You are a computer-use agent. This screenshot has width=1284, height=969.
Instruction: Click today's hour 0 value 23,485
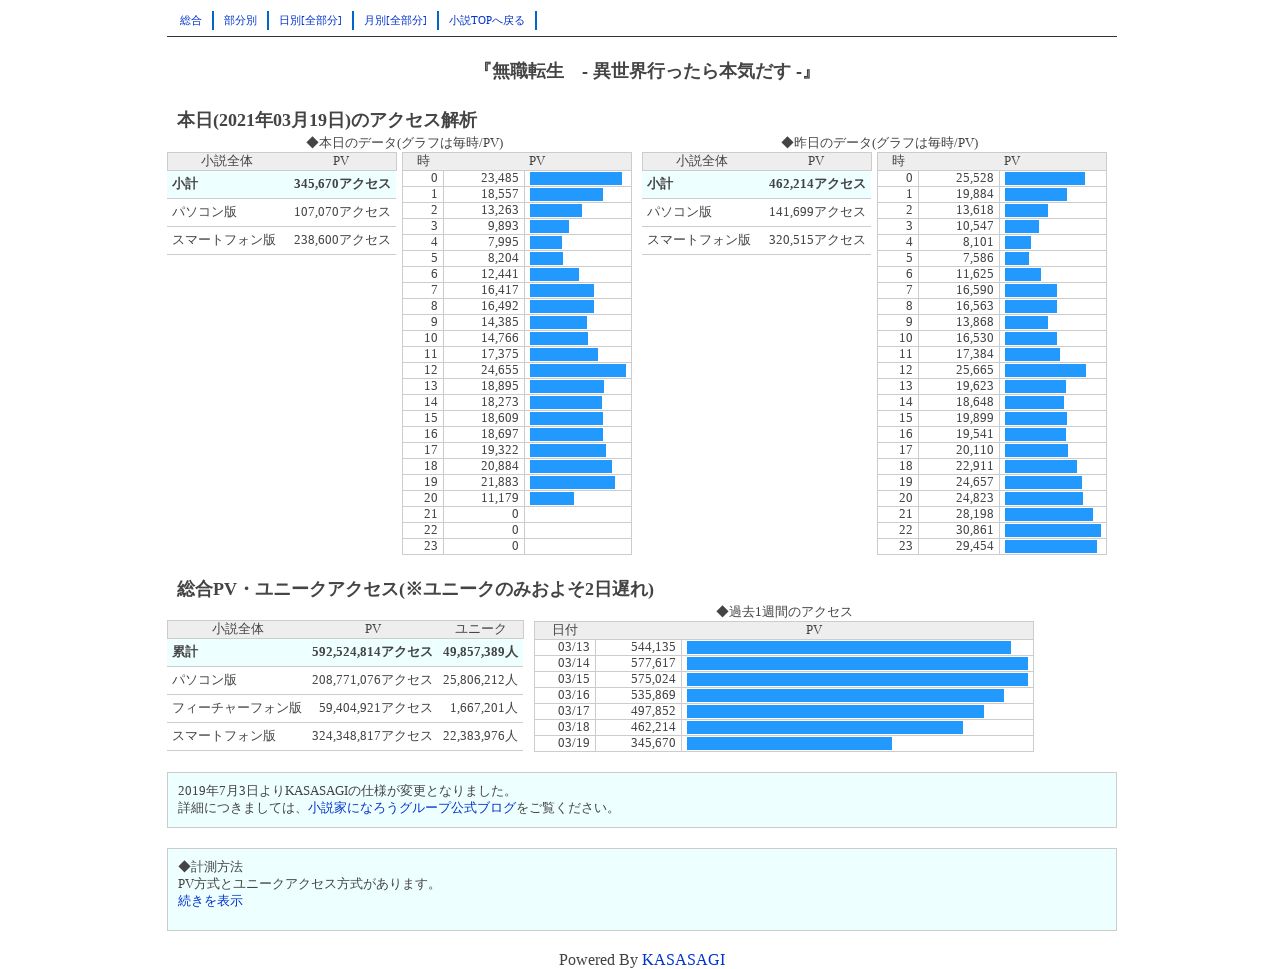500,178
